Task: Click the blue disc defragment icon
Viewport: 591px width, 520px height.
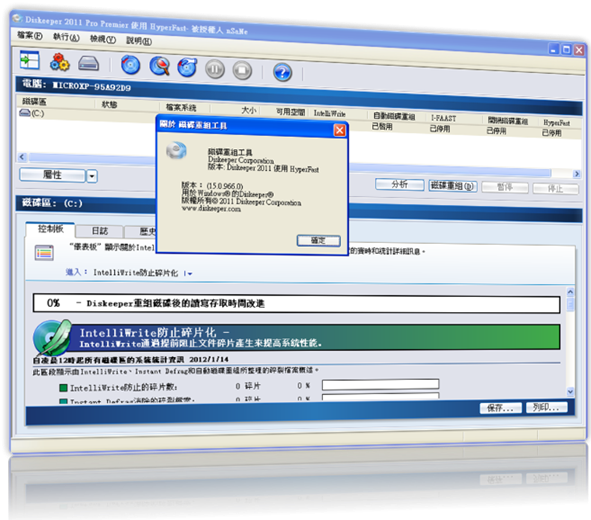Action: (x=130, y=65)
